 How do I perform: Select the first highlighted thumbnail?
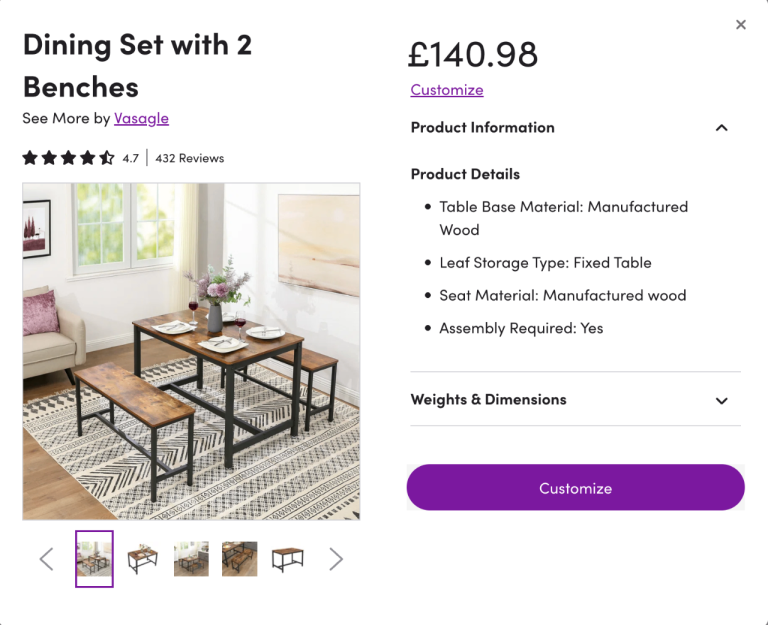coord(95,559)
